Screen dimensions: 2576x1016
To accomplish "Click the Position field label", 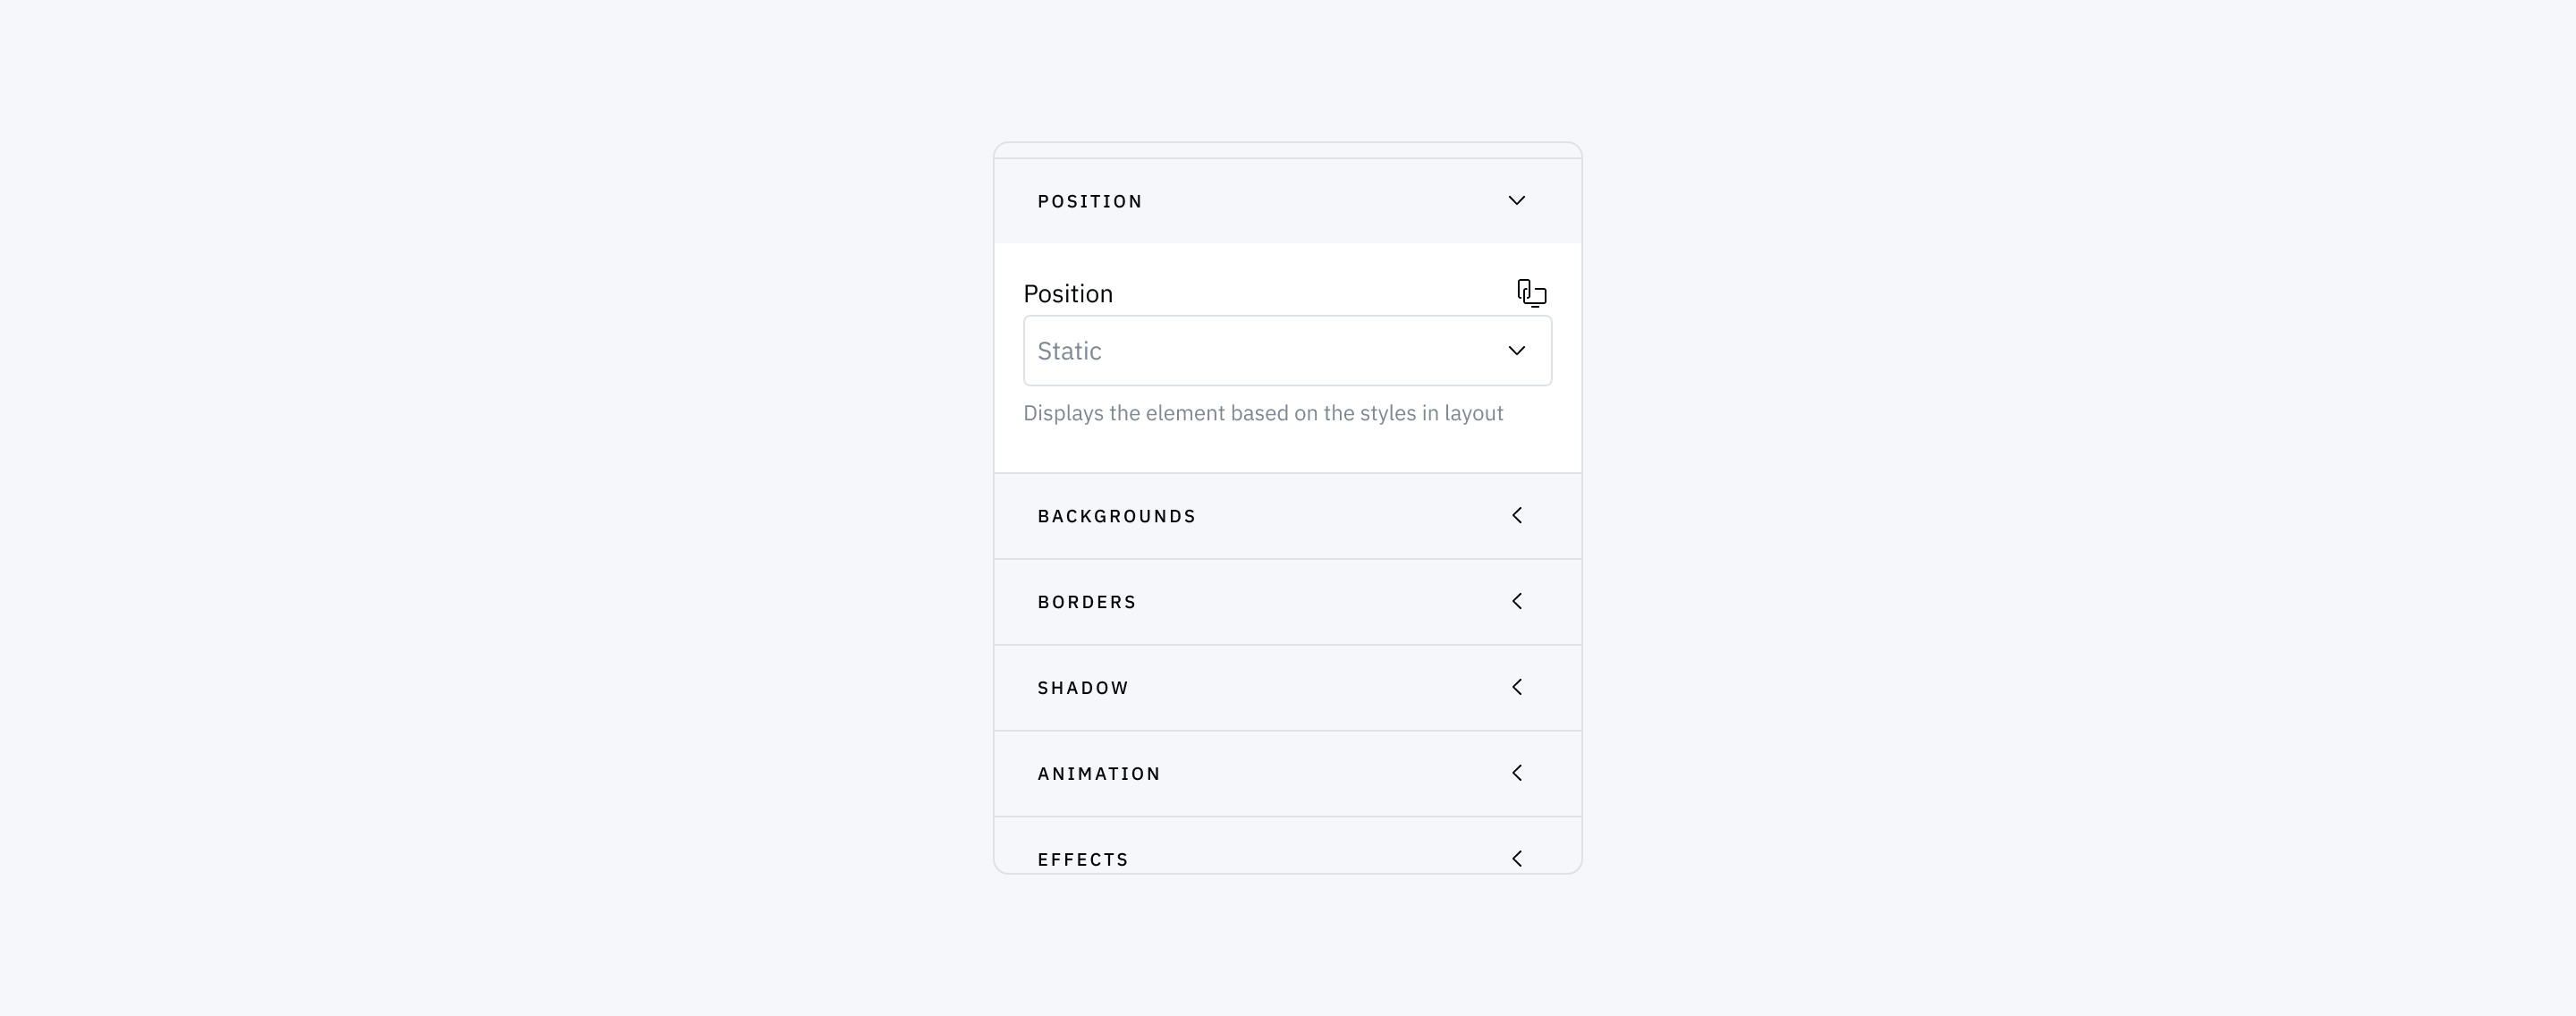I will point(1068,294).
